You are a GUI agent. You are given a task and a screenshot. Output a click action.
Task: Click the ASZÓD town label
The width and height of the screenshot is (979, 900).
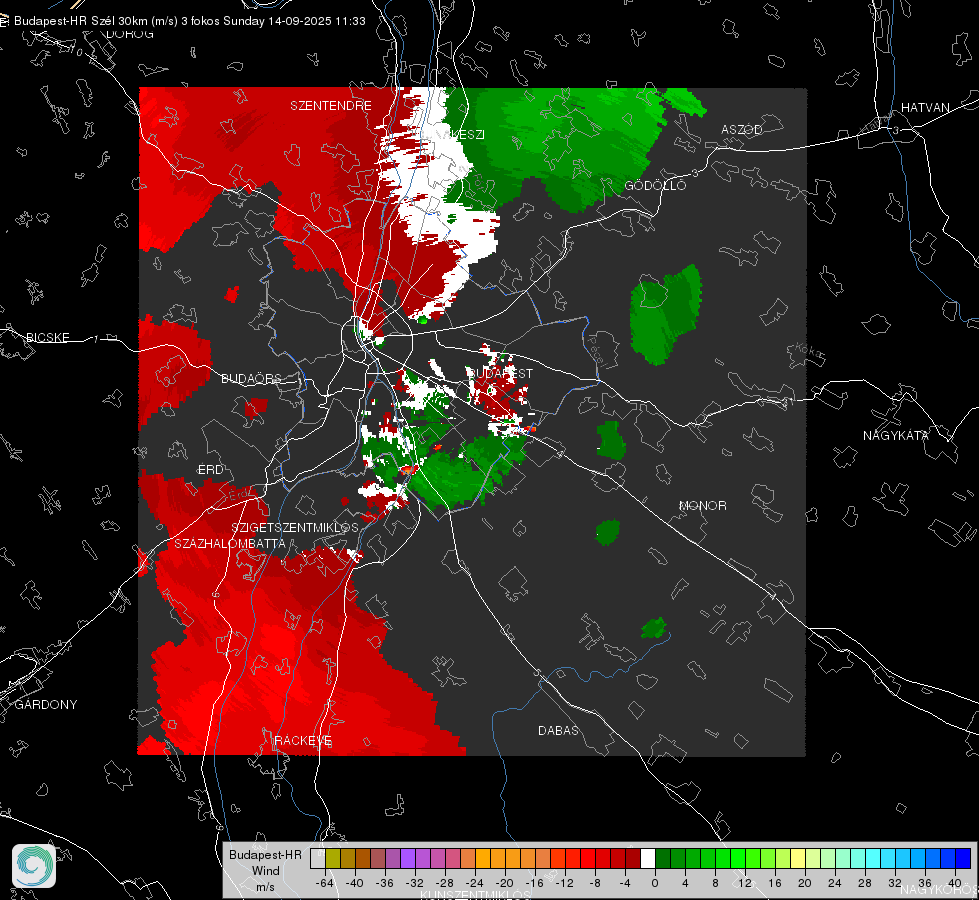tap(742, 129)
